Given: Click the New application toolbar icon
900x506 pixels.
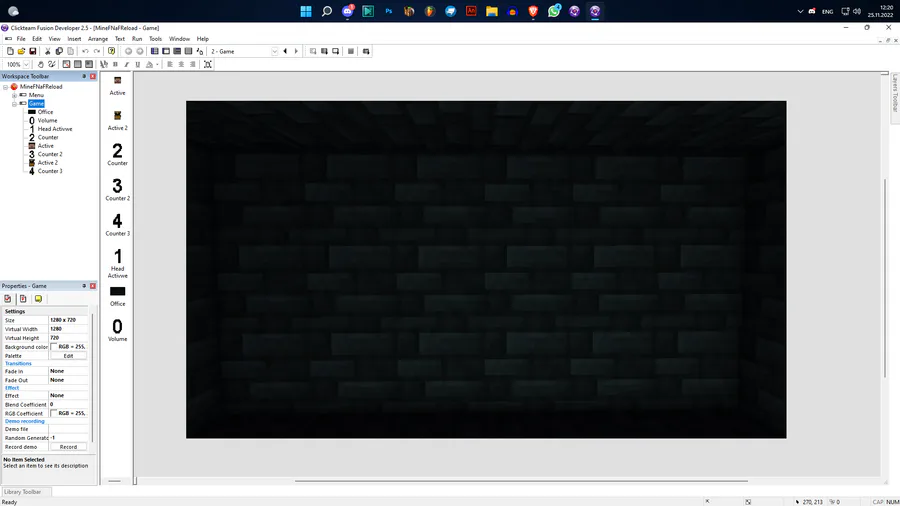Looking at the screenshot, I should 10,51.
